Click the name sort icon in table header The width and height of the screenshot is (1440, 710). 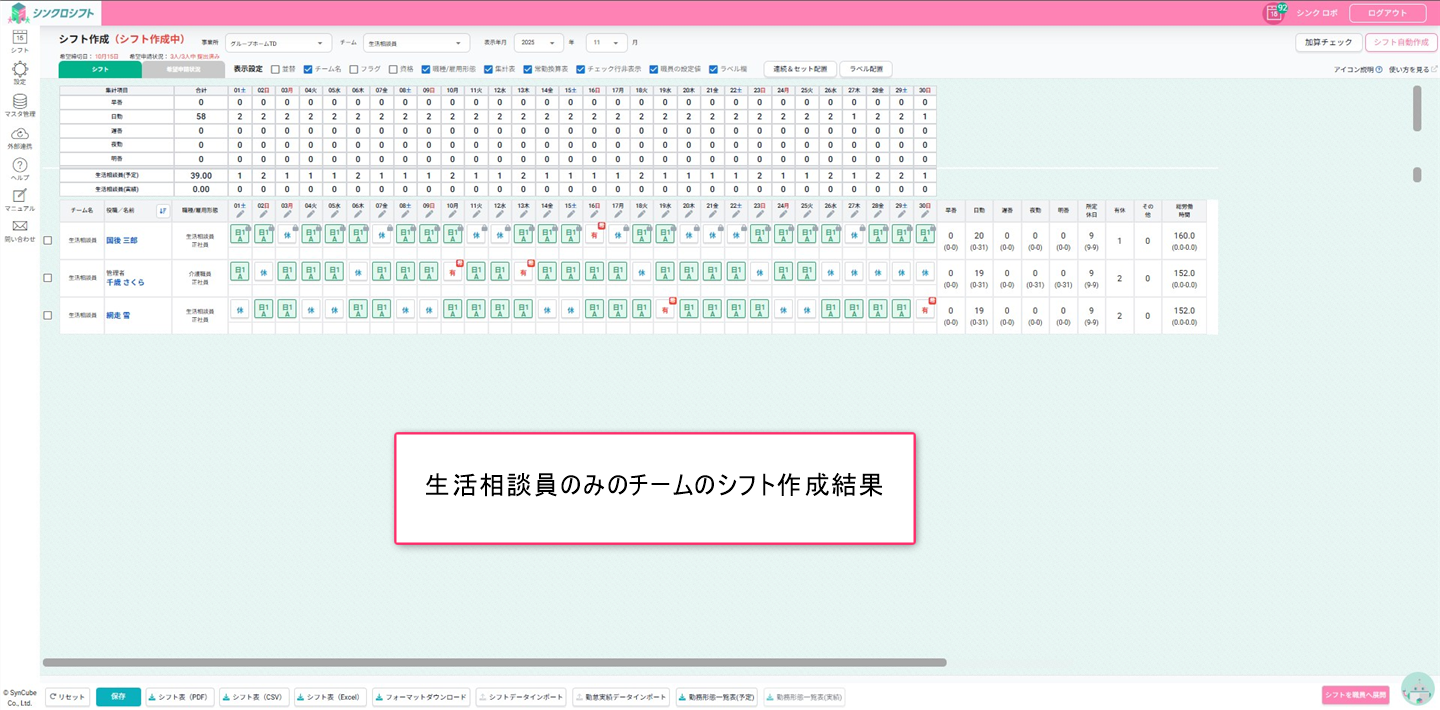tap(163, 210)
